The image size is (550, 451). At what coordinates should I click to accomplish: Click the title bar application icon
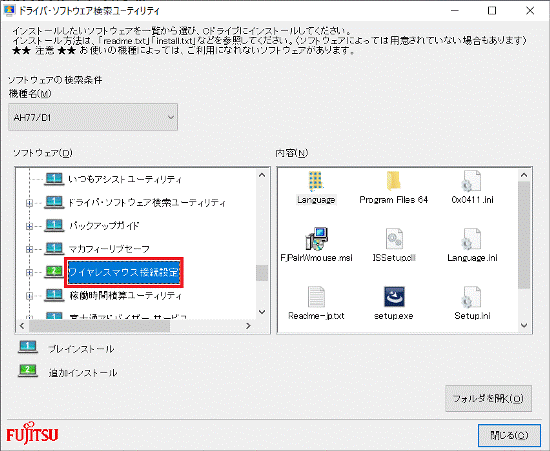click(9, 11)
